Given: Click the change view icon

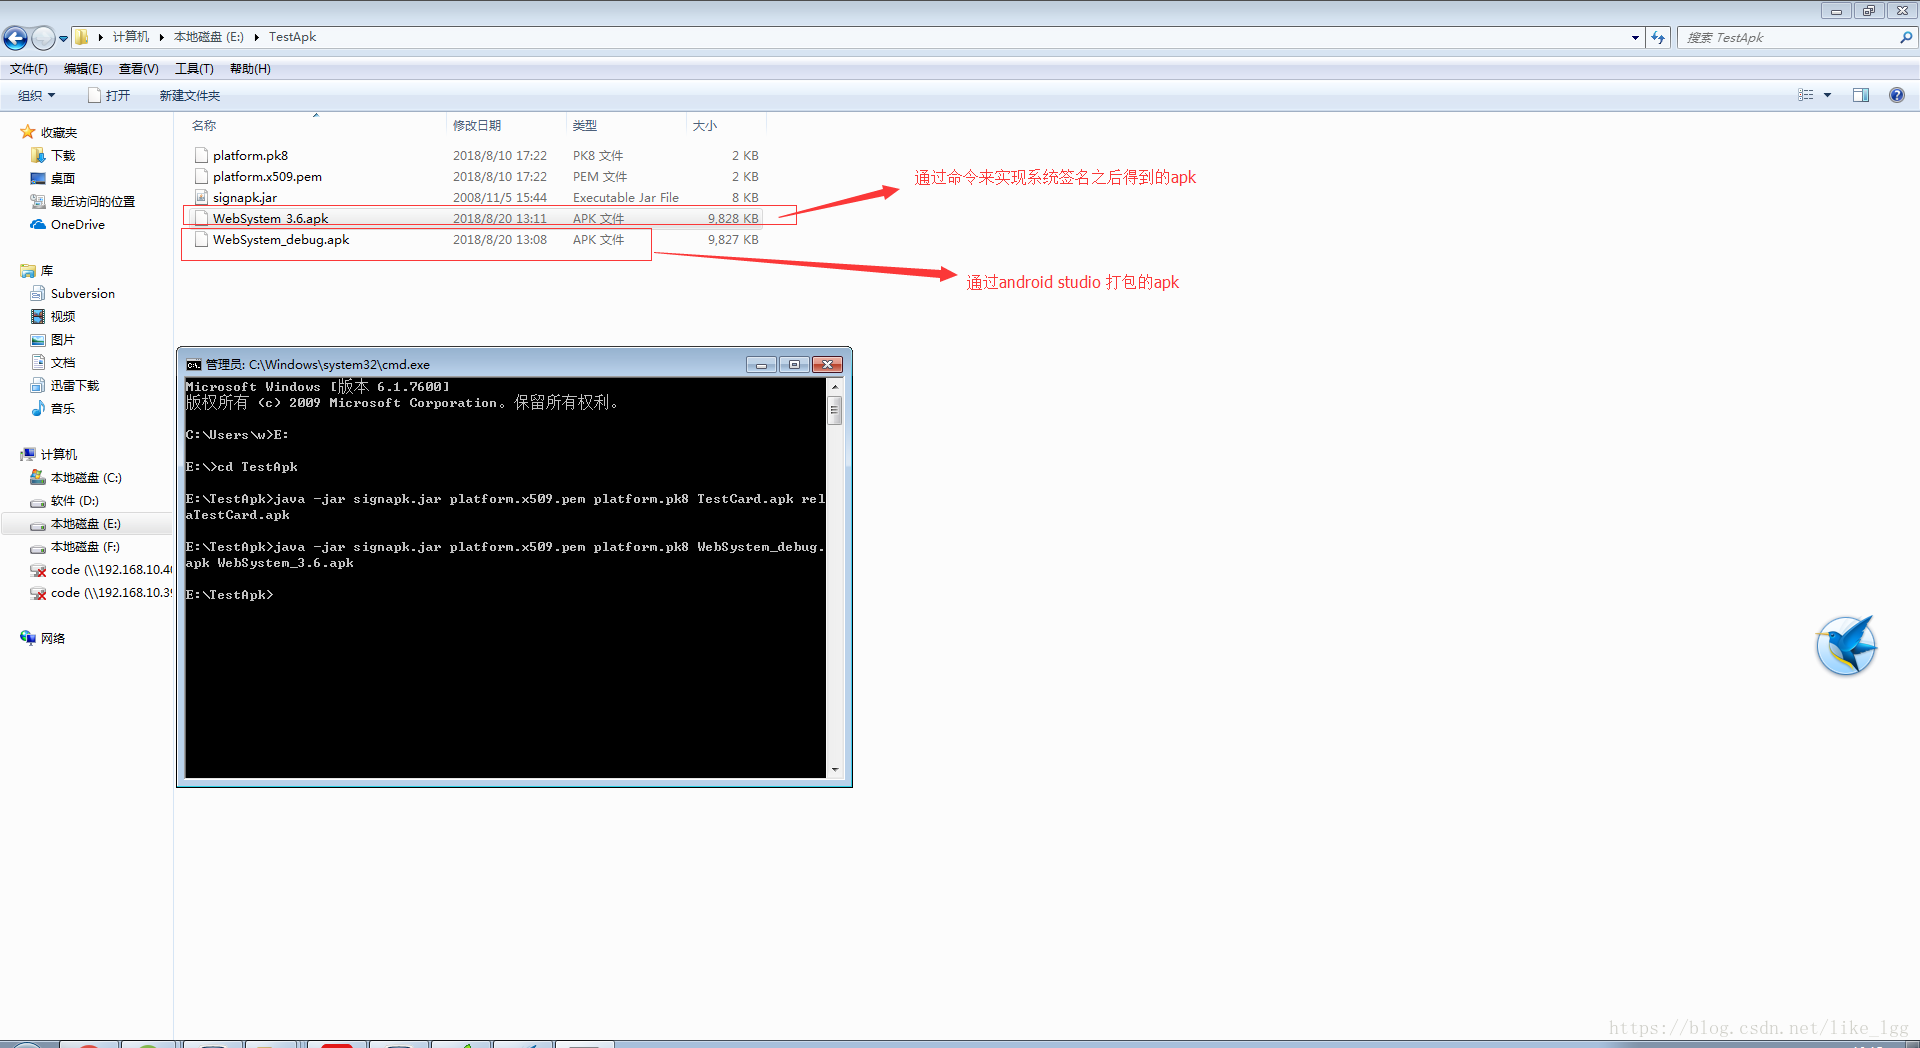Looking at the screenshot, I should click(x=1805, y=95).
